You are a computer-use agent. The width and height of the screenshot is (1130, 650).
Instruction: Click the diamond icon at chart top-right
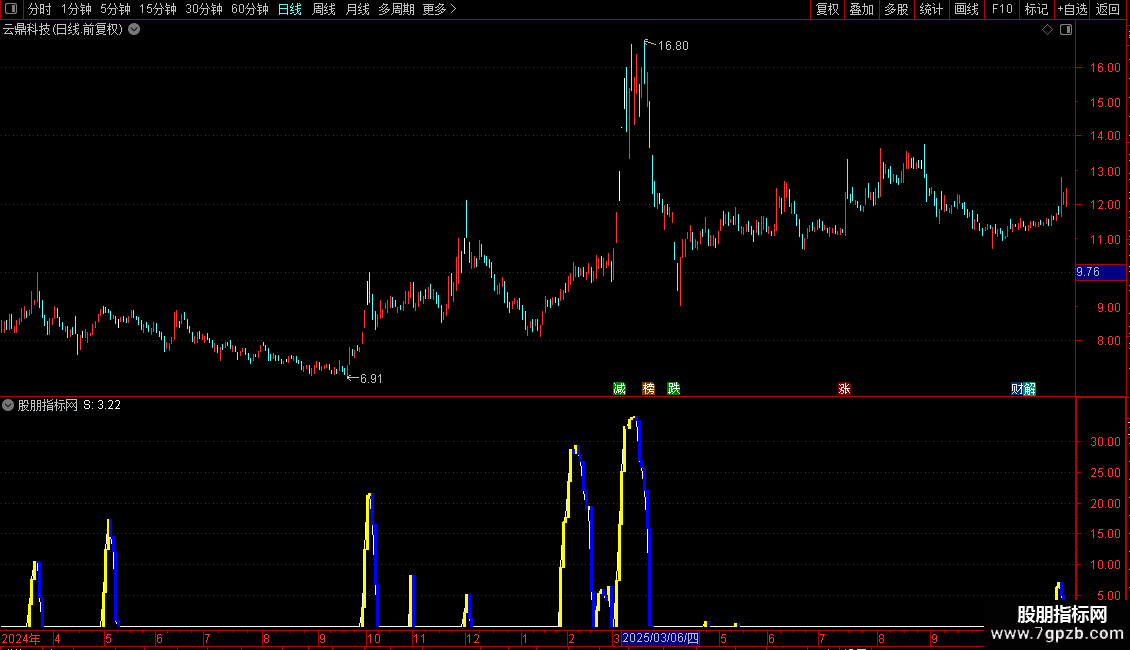coord(1047,30)
